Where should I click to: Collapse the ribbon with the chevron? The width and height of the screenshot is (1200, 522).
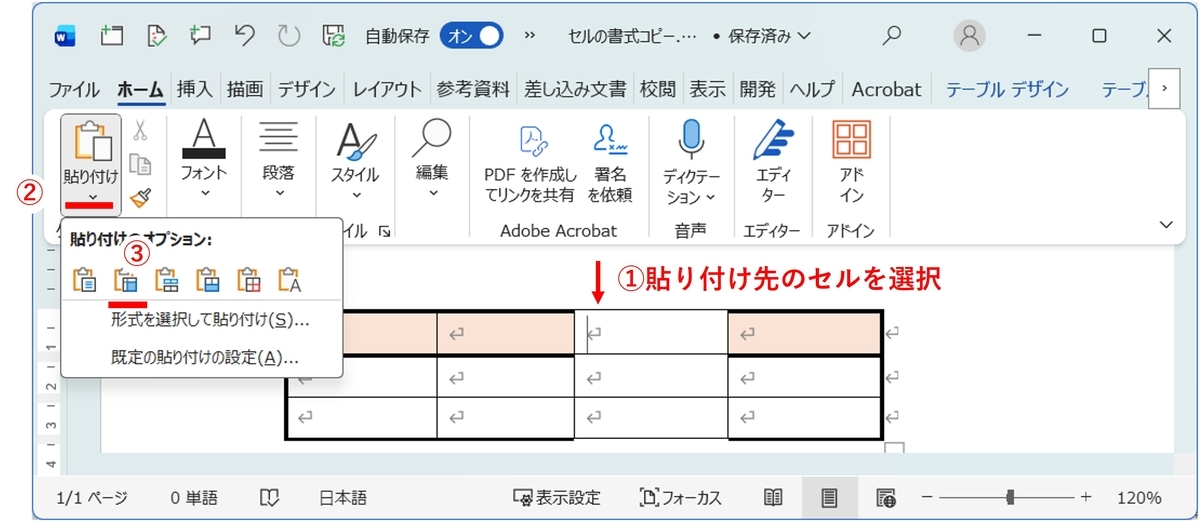1165,224
